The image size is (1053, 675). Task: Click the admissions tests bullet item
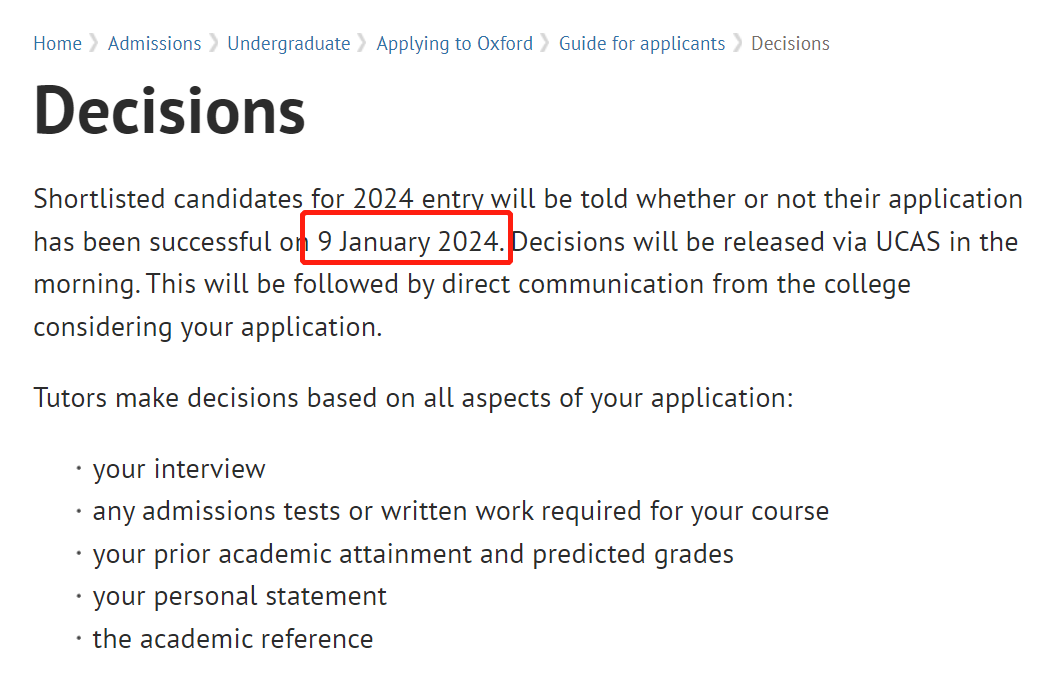(461, 512)
